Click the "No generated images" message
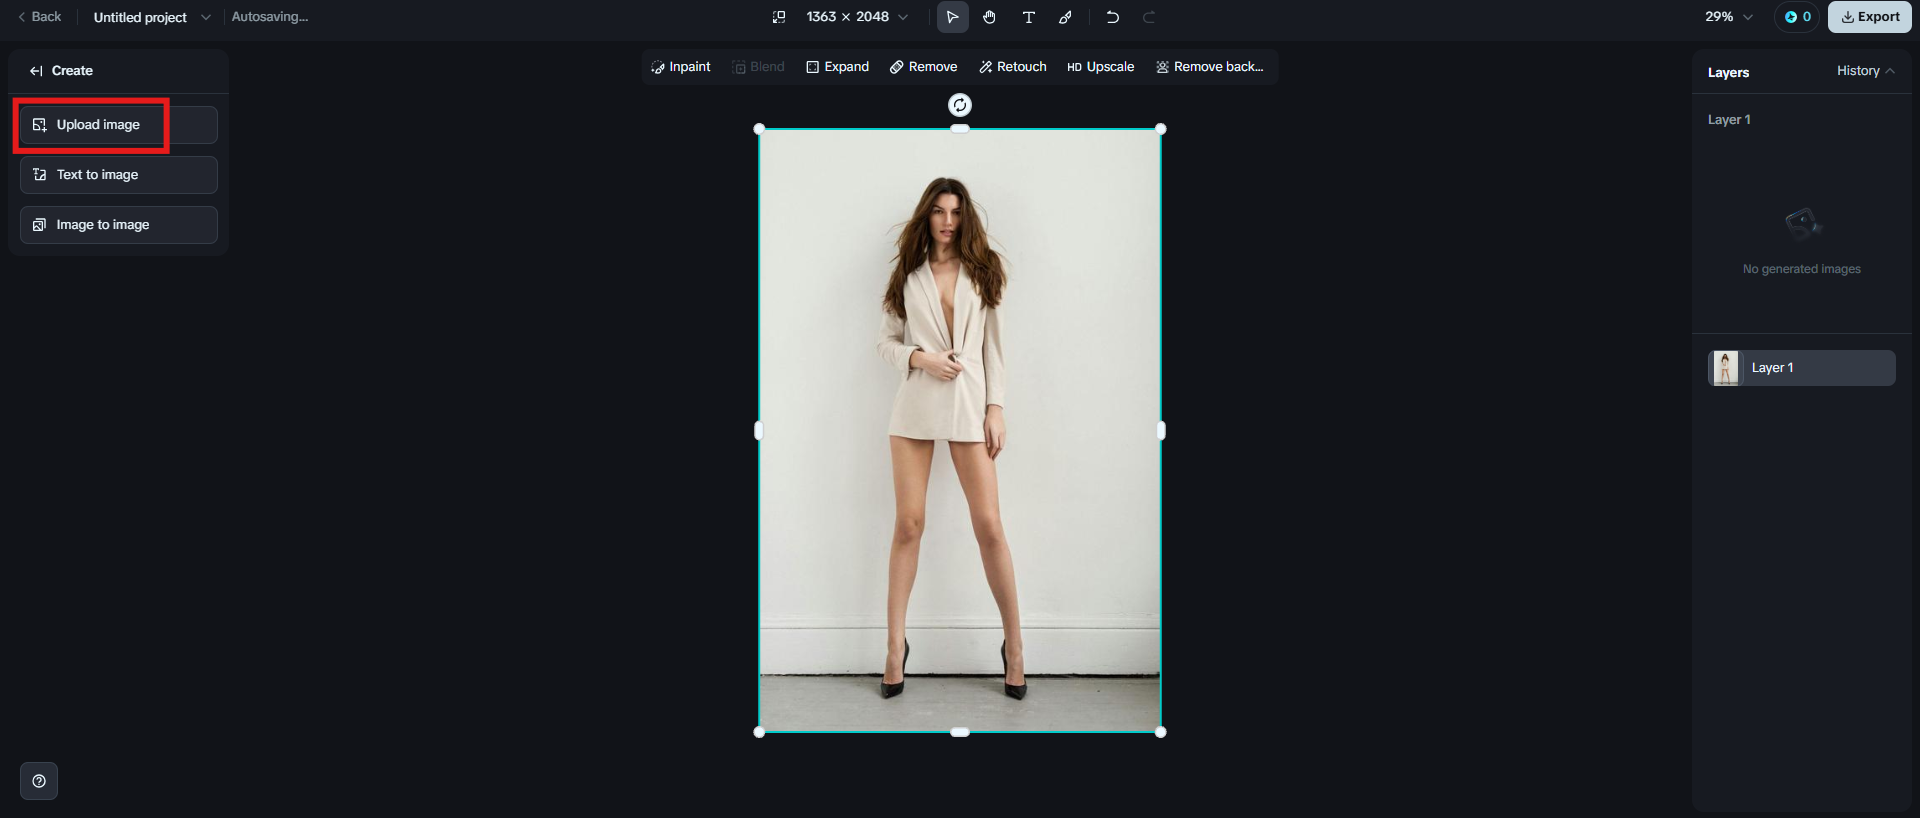The width and height of the screenshot is (1920, 818). 1802,269
